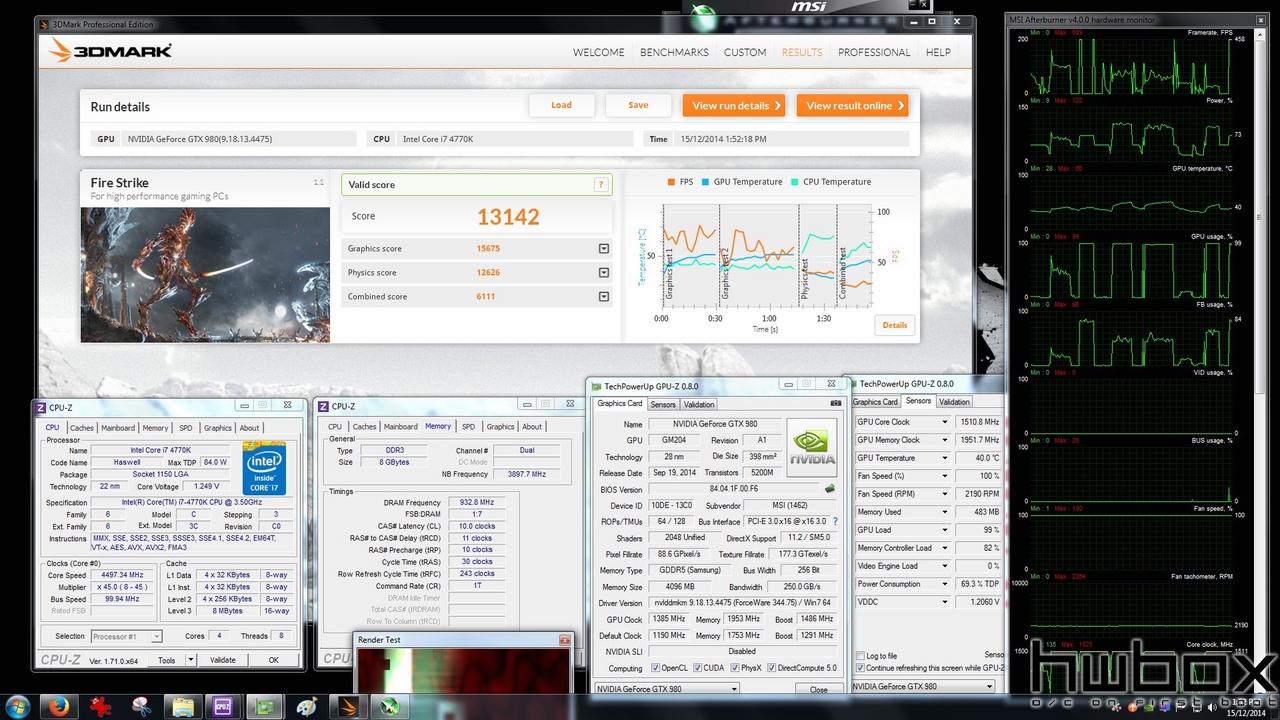
Task: Open Paint palette icon in taskbar
Action: tap(306, 706)
